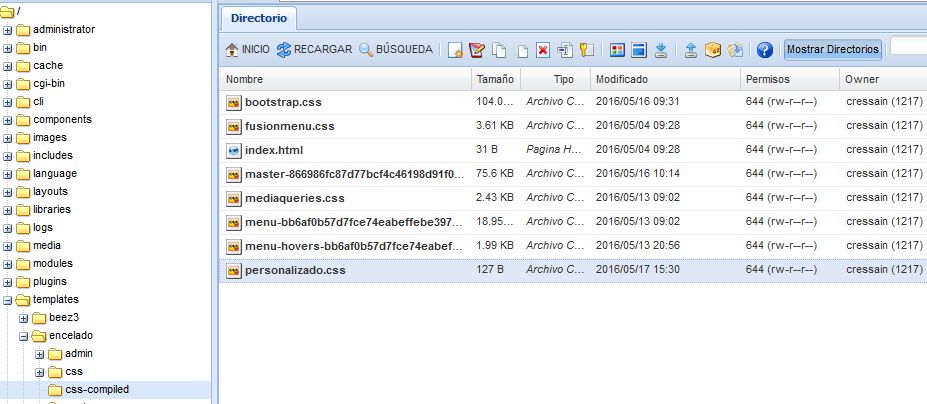
Task: Expand the components folder node
Action: pos(8,120)
